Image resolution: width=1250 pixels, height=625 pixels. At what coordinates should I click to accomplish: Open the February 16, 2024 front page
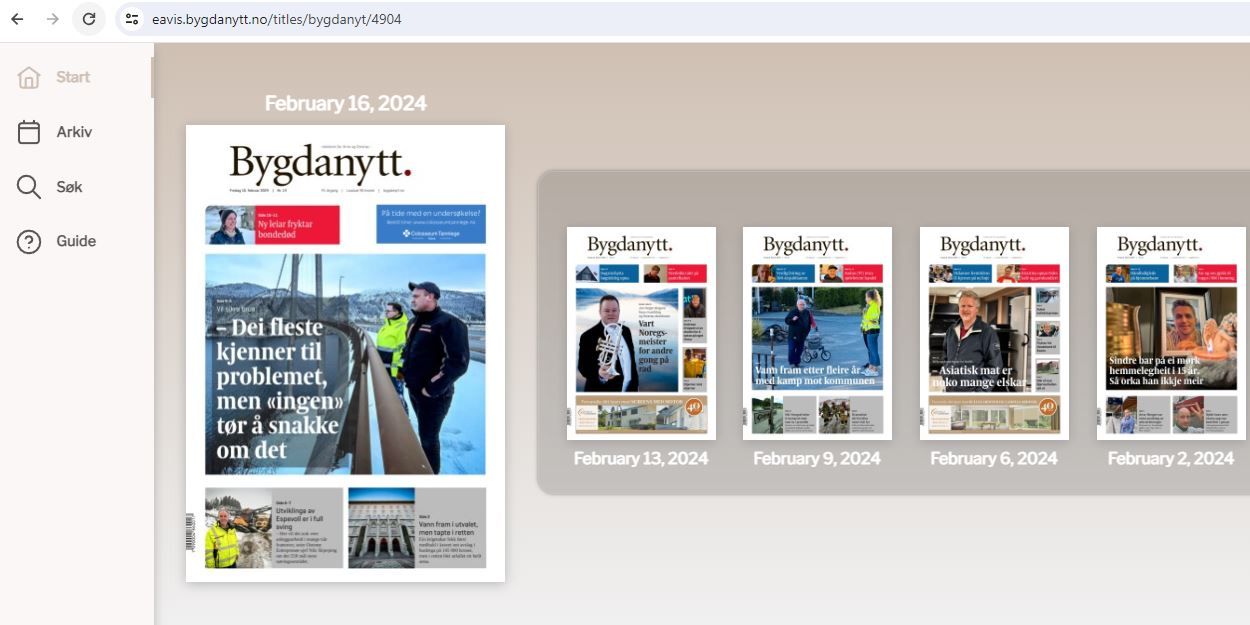click(x=345, y=353)
